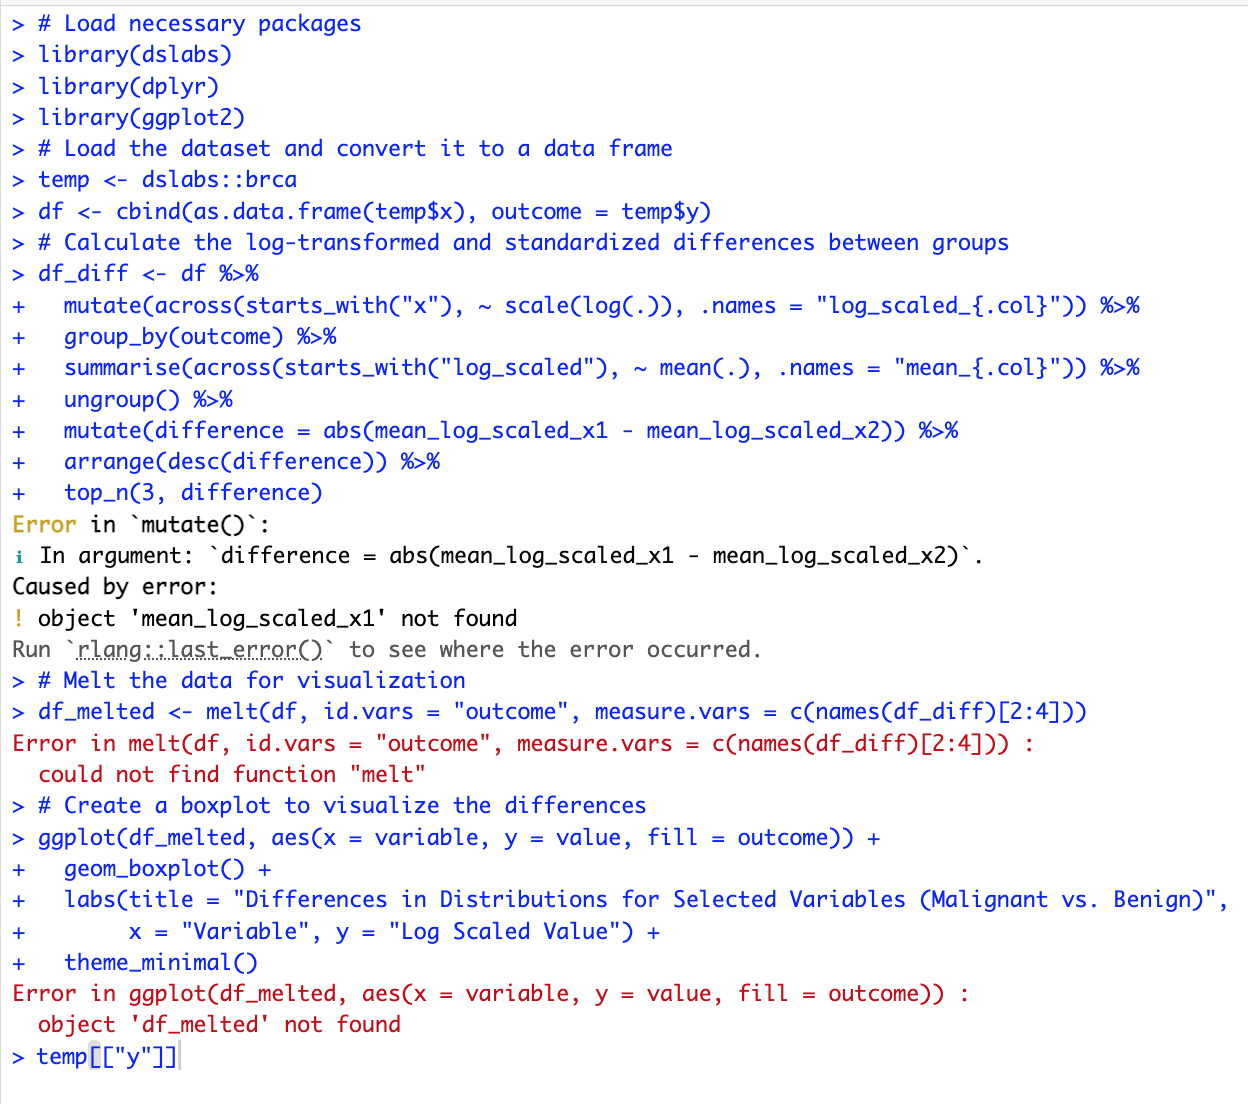The width and height of the screenshot is (1248, 1104).
Task: Click the 'summarise(across(starts_with("log_scaled")' line
Action: point(602,367)
